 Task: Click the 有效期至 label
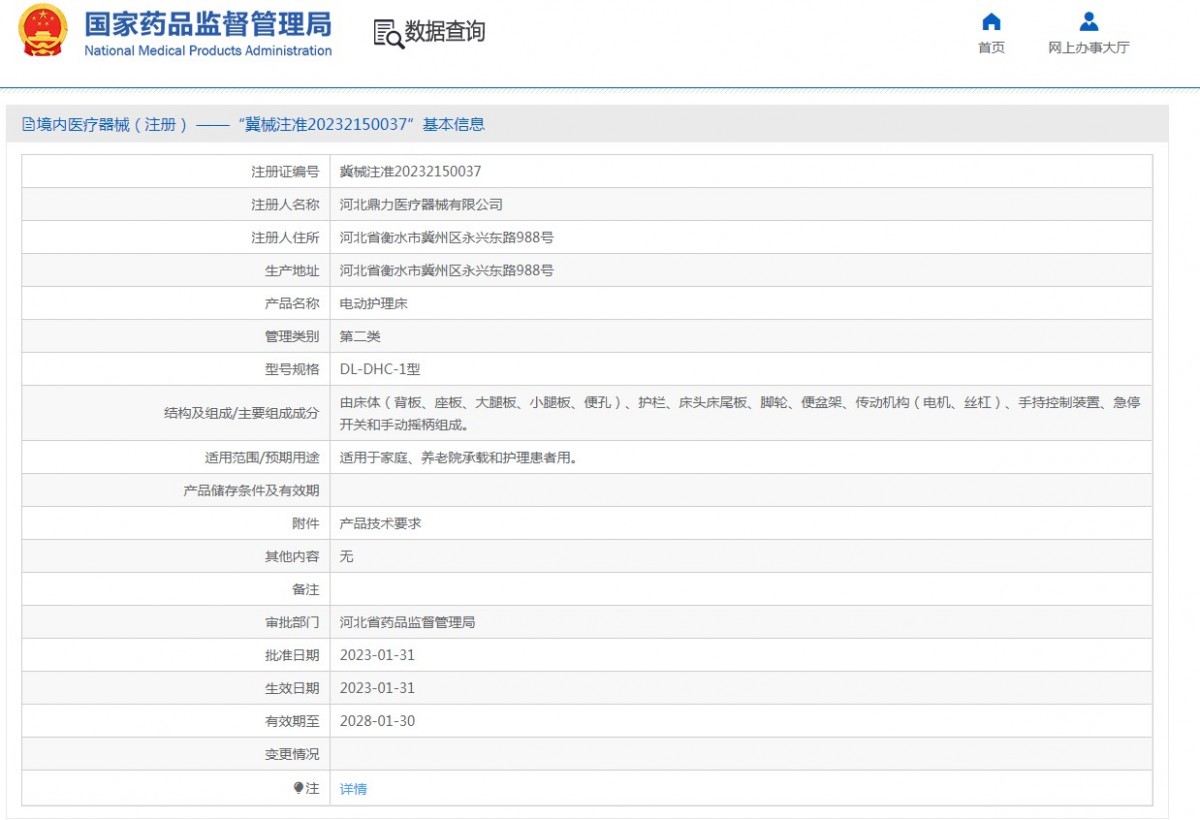coord(292,721)
